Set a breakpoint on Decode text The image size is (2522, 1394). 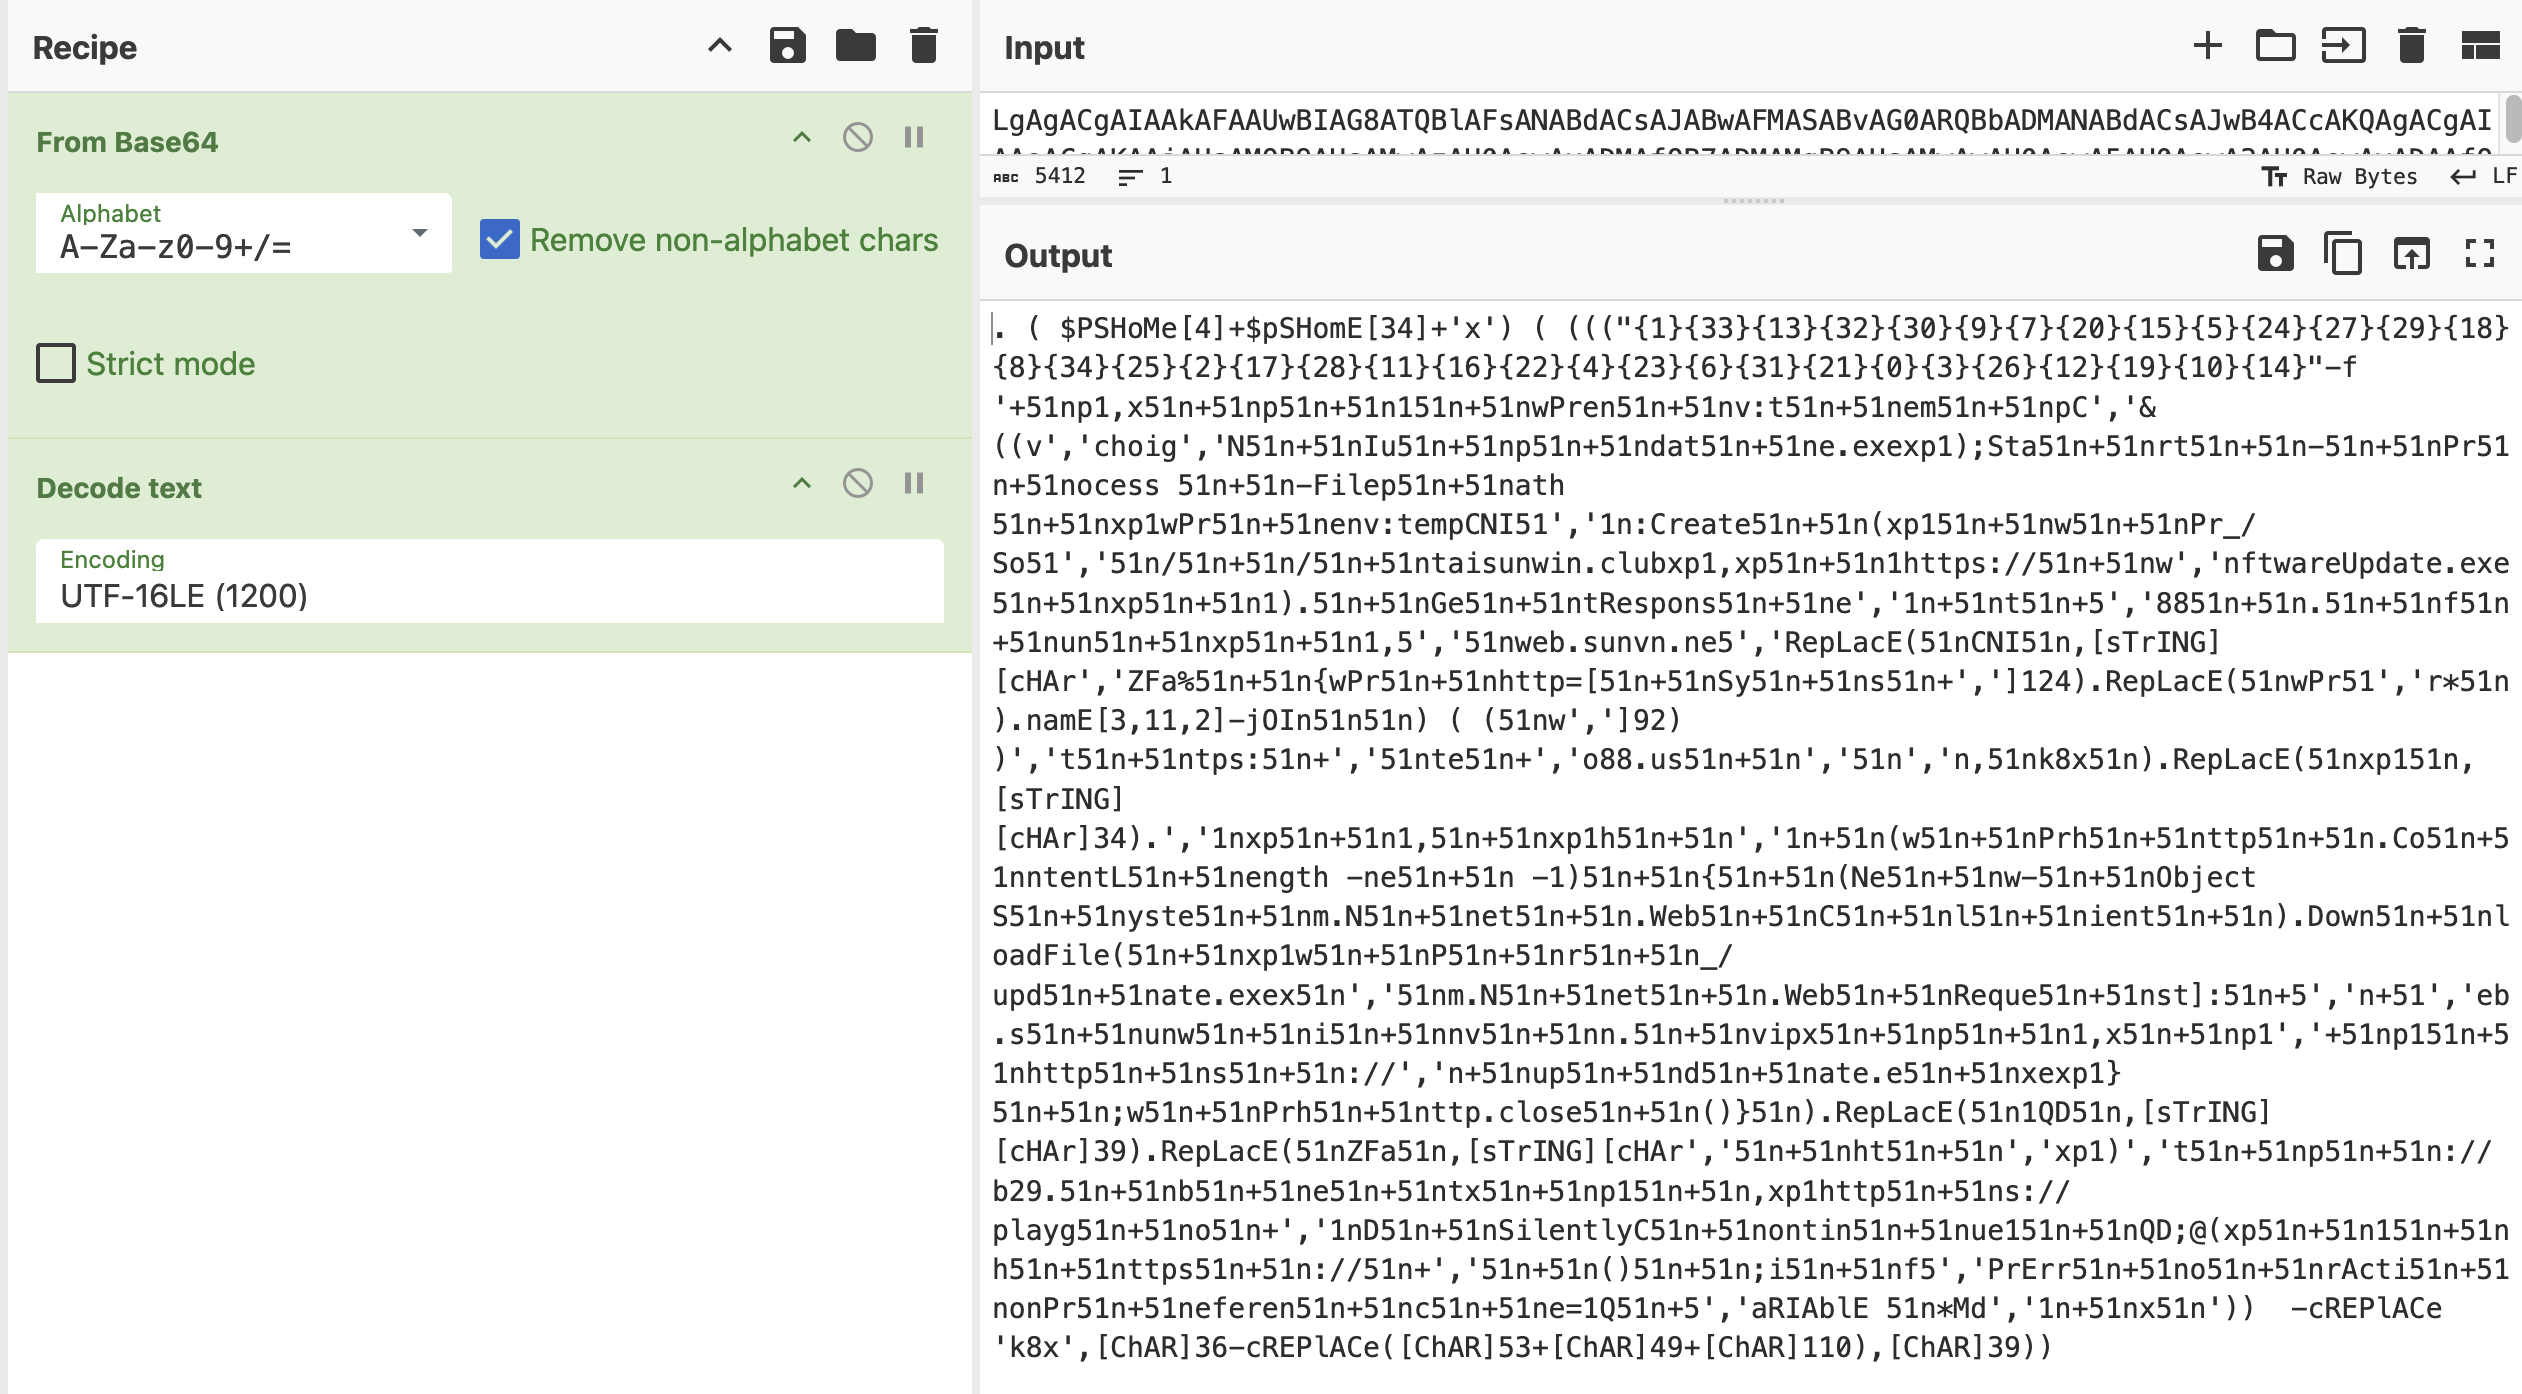[x=913, y=484]
